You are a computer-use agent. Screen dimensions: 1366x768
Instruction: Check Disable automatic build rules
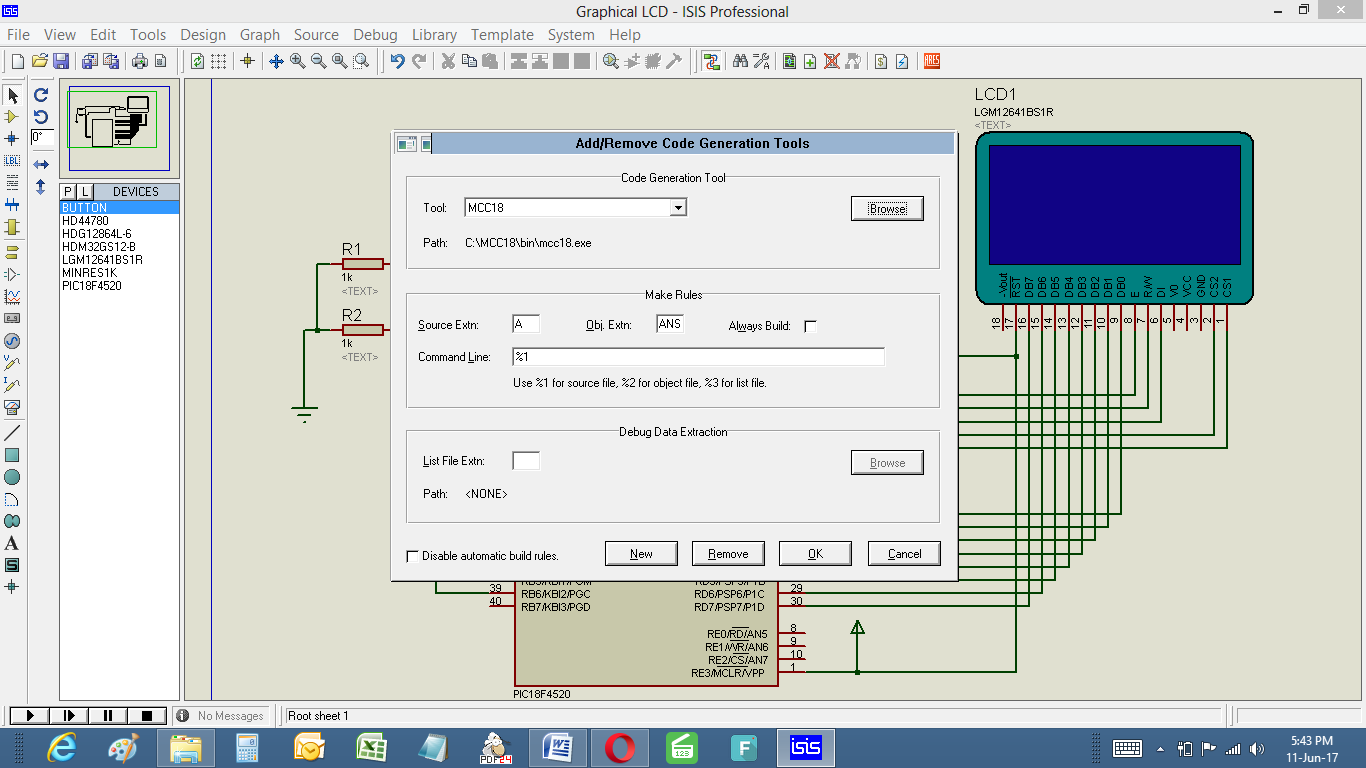413,553
